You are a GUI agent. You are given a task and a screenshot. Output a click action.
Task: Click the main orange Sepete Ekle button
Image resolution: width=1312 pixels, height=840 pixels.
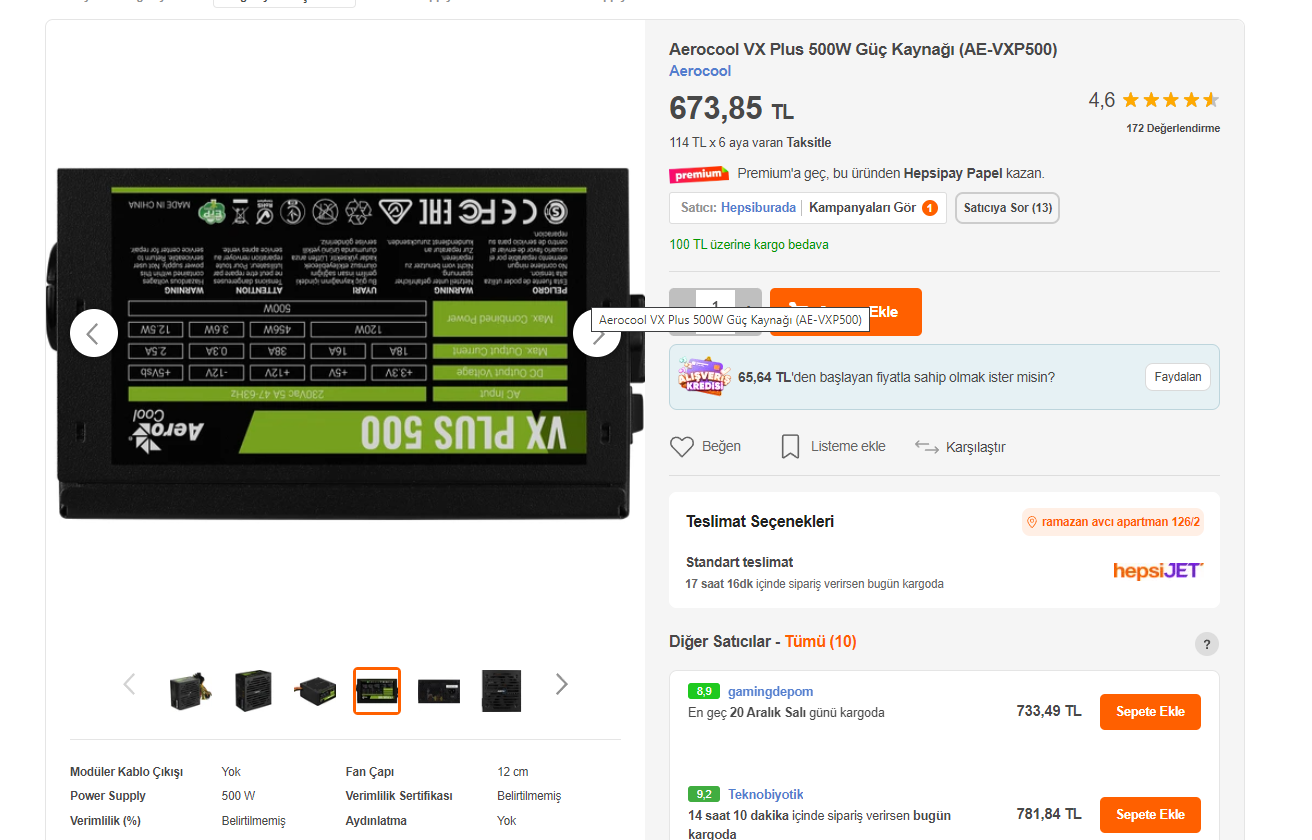click(x=846, y=312)
